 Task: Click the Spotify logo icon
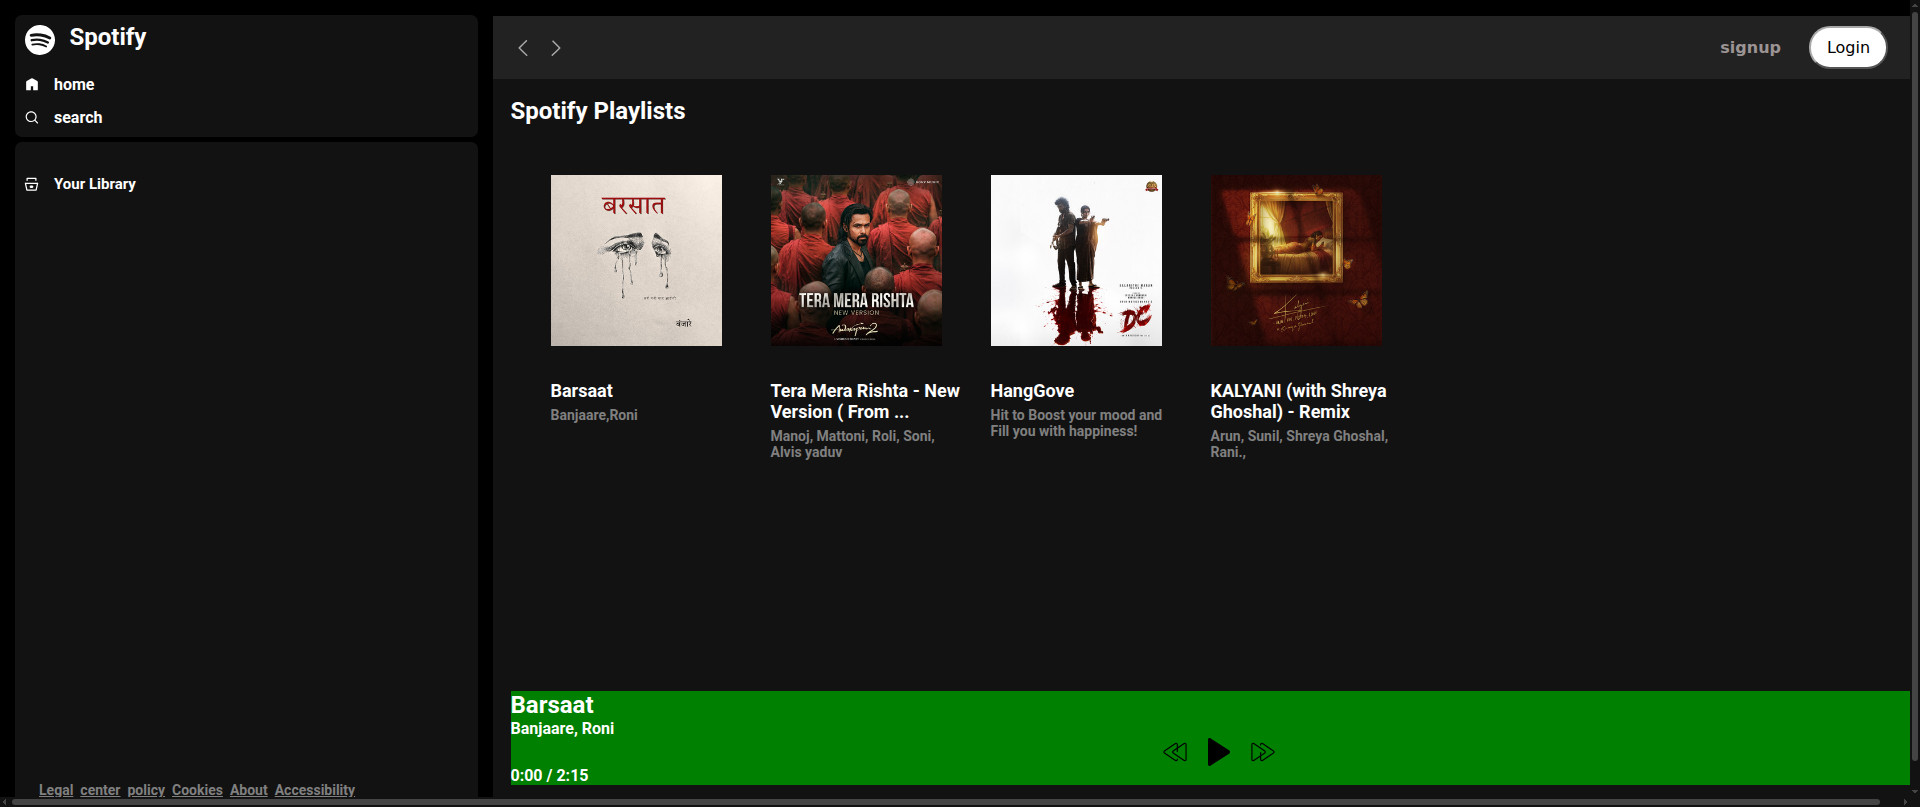pos(40,40)
